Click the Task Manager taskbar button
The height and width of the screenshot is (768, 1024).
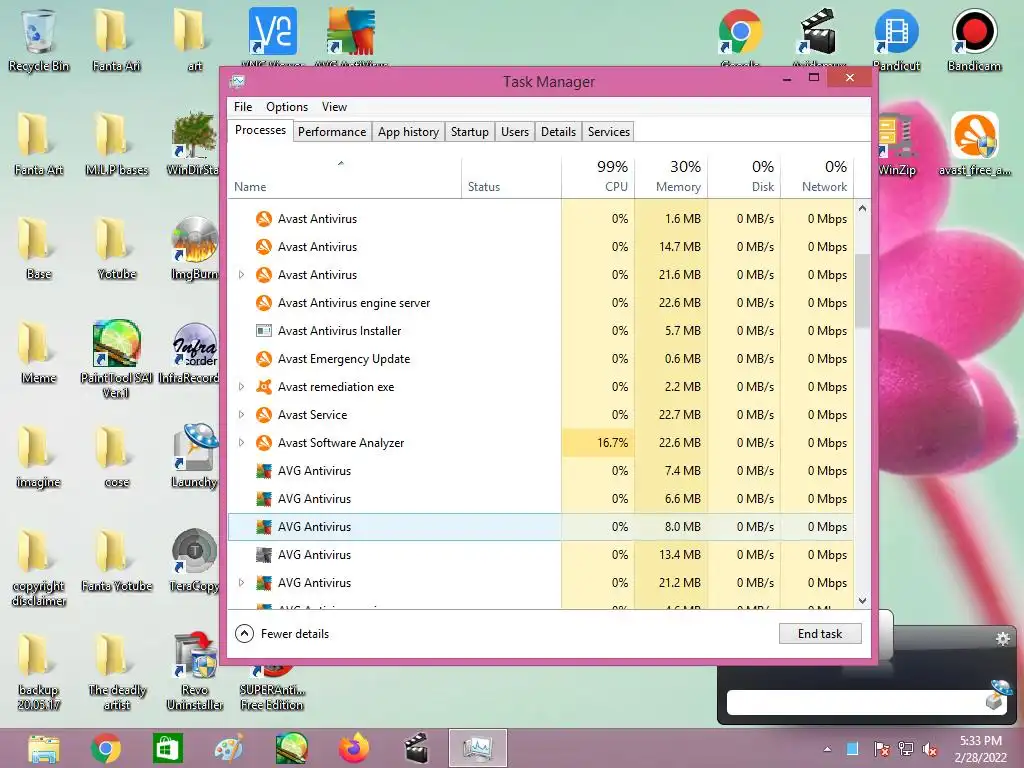pyautogui.click(x=477, y=748)
